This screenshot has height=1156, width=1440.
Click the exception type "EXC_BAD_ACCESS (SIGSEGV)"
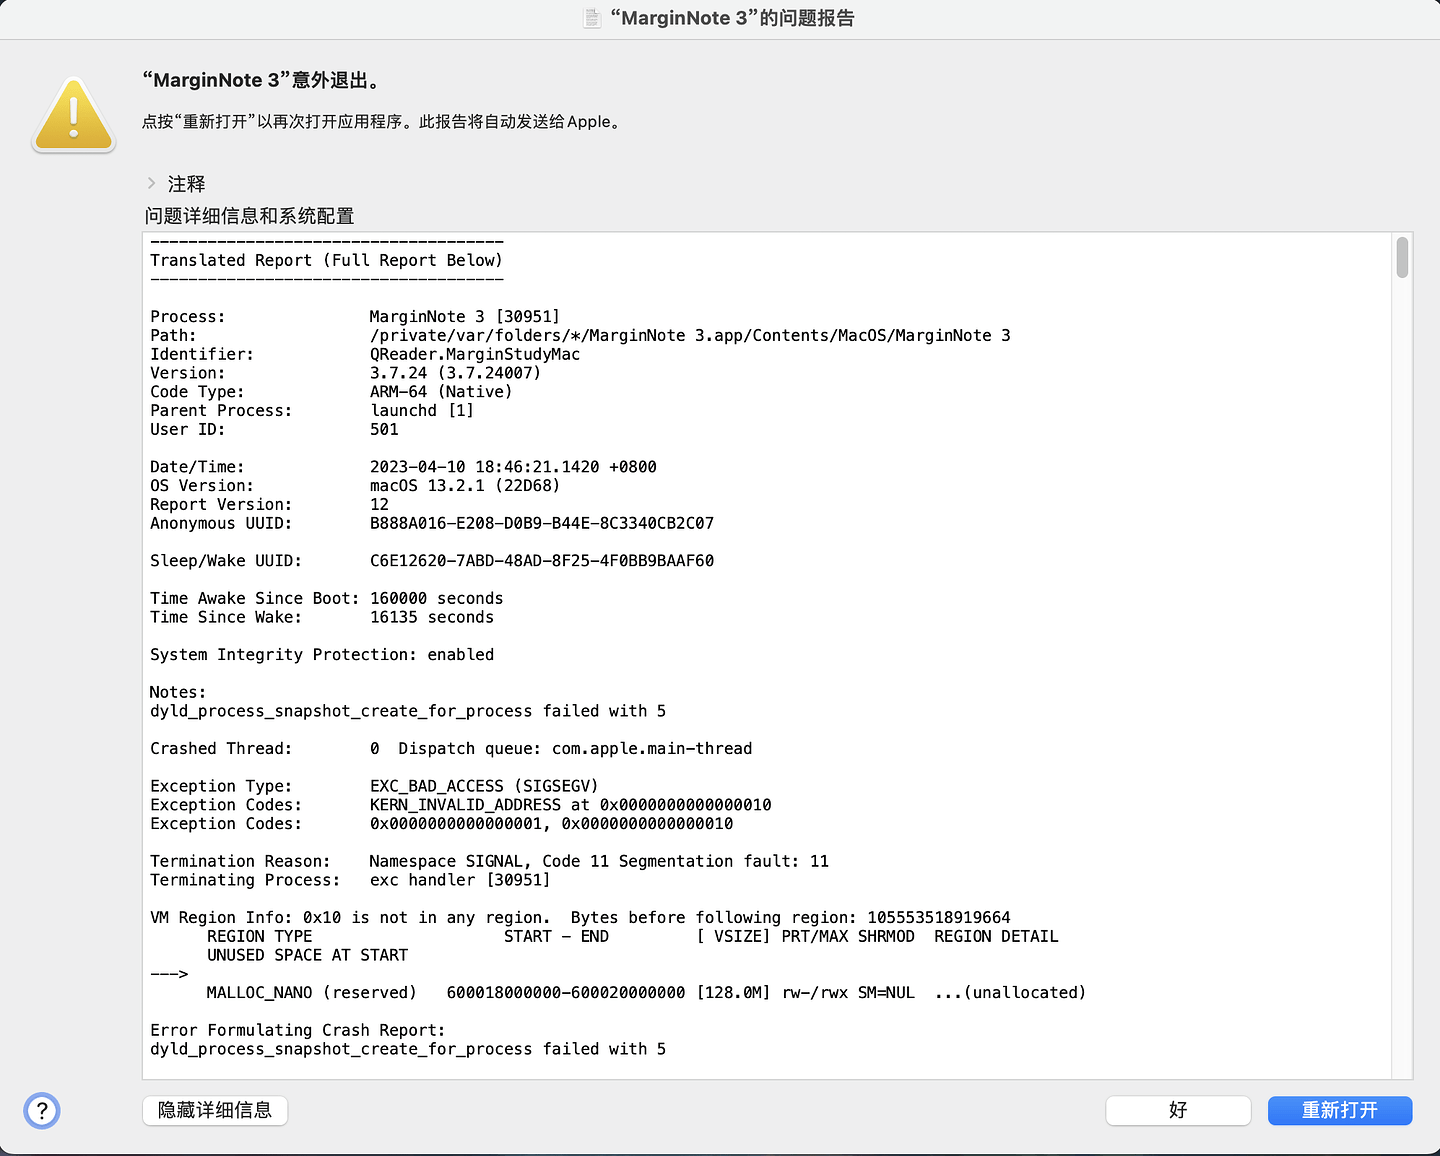(x=484, y=787)
